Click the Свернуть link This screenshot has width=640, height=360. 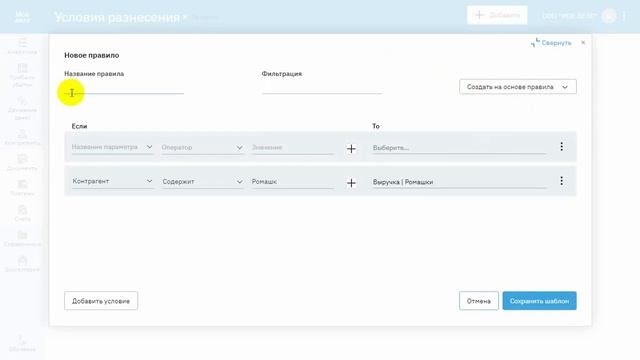pos(556,43)
